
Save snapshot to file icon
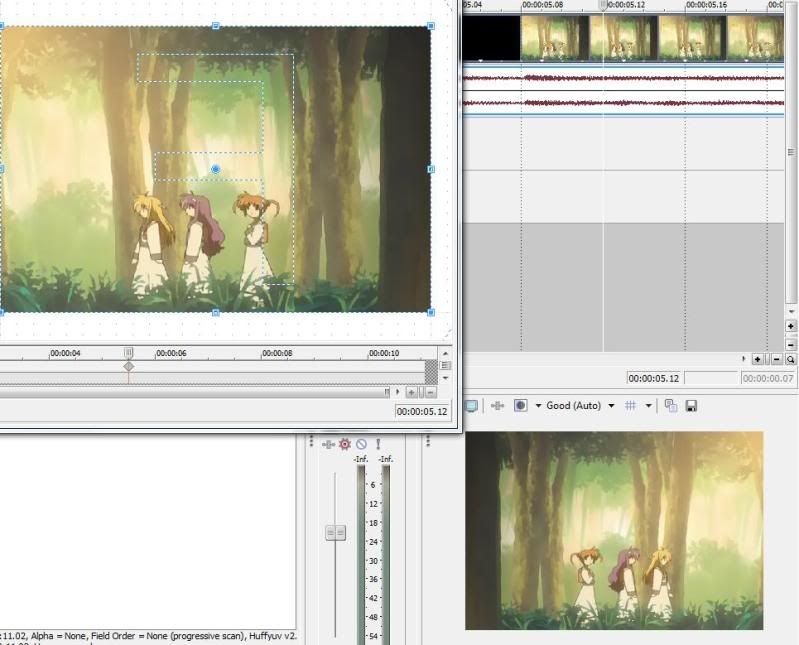click(691, 406)
